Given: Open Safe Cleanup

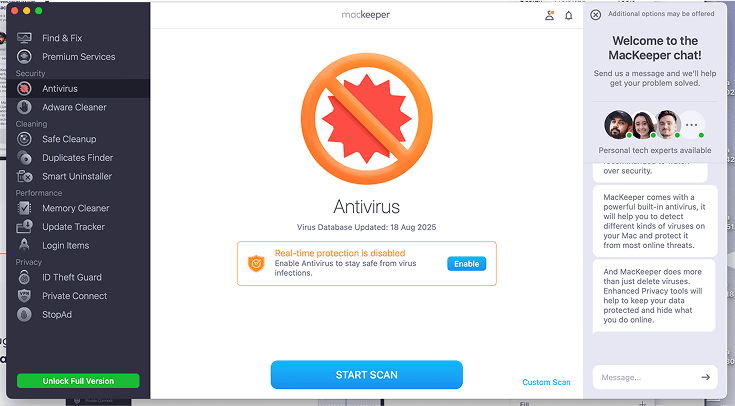Looking at the screenshot, I should pos(69,139).
